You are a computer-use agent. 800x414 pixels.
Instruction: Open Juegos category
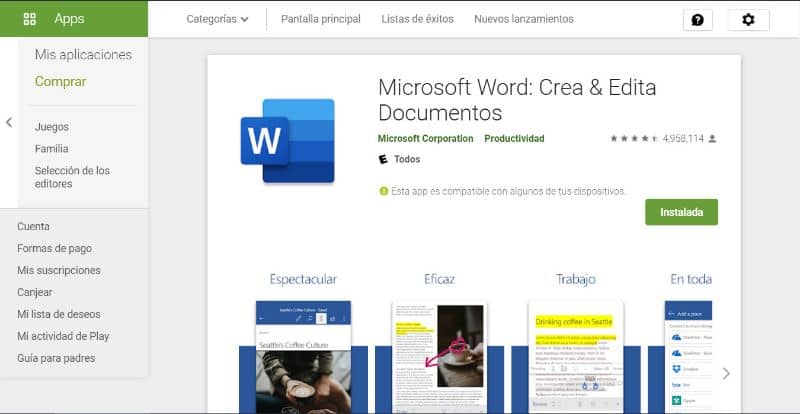point(52,127)
